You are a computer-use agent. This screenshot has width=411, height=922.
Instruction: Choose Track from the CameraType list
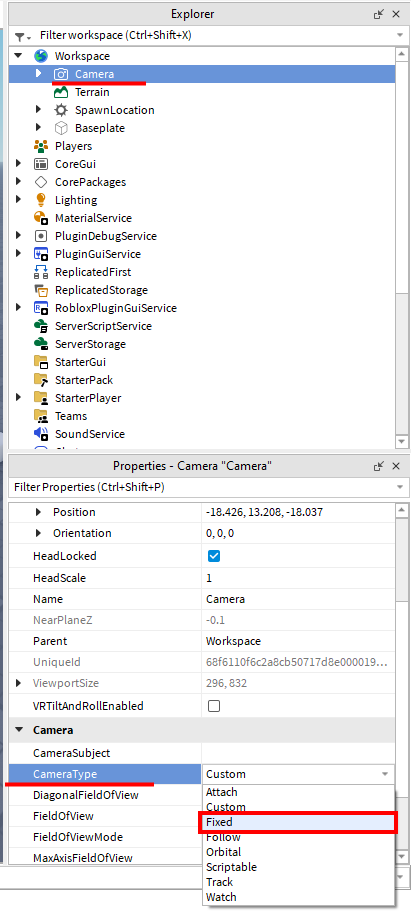coord(298,882)
